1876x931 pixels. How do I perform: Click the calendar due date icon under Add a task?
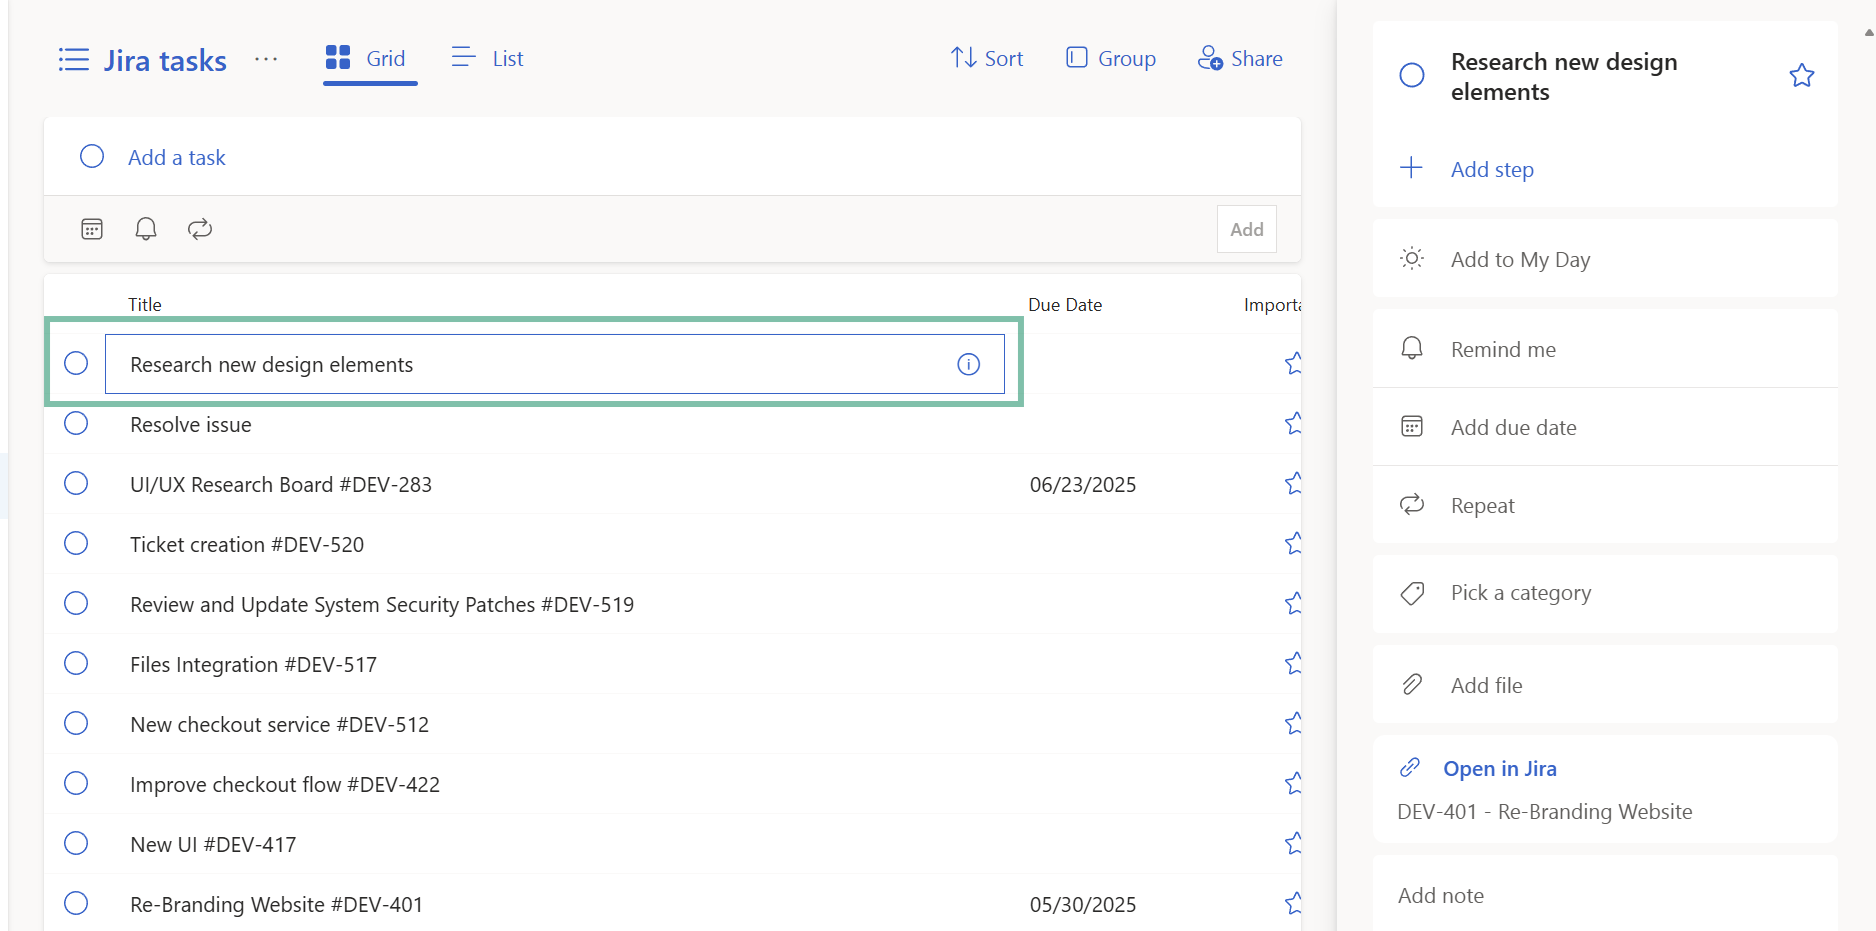point(92,229)
